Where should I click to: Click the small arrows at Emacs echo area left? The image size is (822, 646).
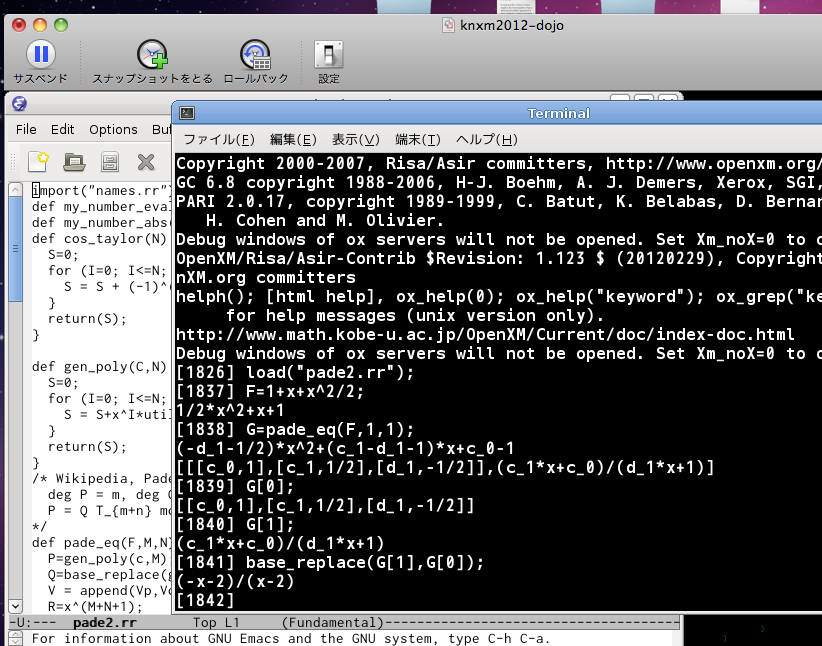pyautogui.click(x=16, y=639)
